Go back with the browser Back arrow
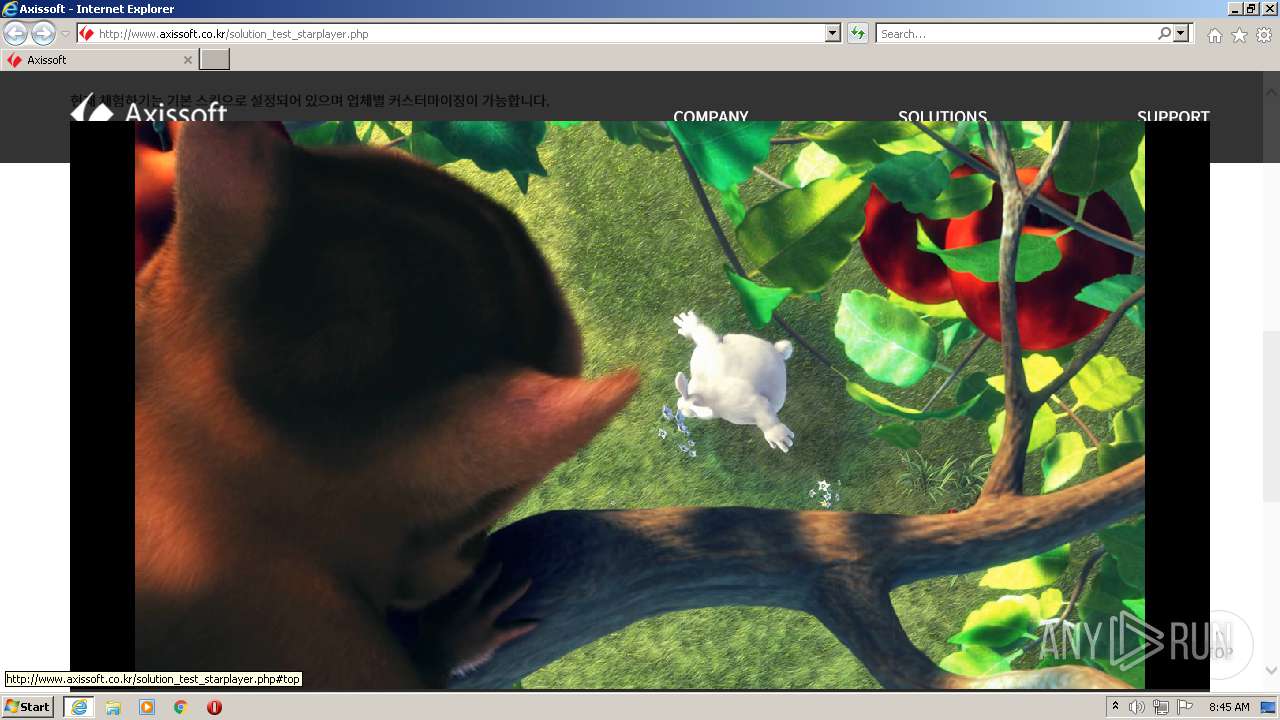The width and height of the screenshot is (1280, 720). click(x=15, y=33)
